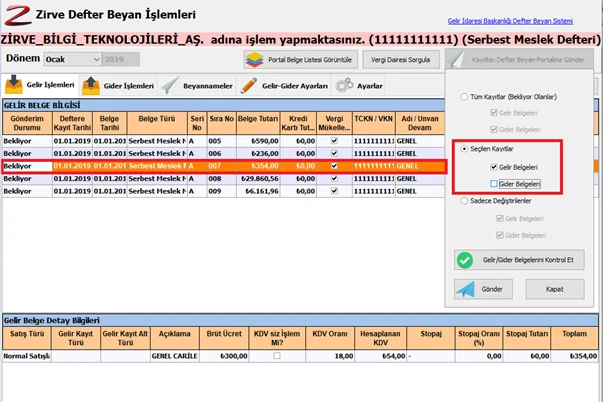Click the Deftere Kayıt Tarihi column header

[x=72, y=123]
